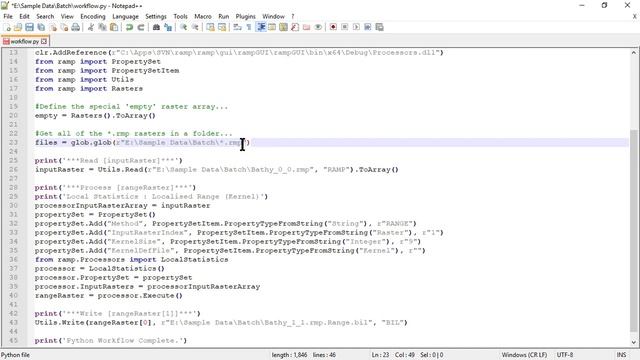The height and width of the screenshot is (360, 640).
Task: Open the Encoding menu
Action: coord(93,16)
